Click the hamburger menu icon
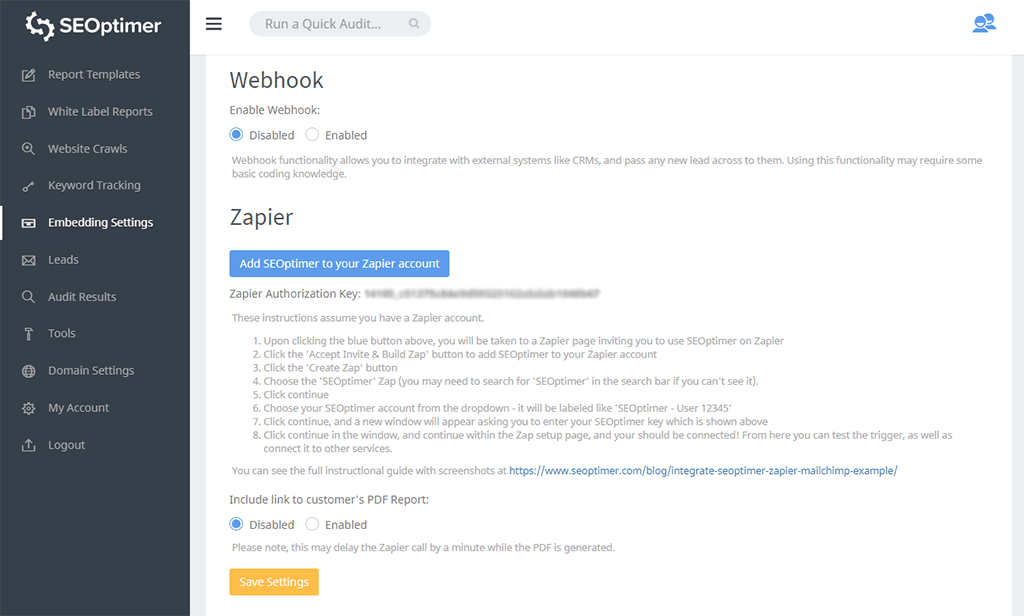Image resolution: width=1024 pixels, height=616 pixels. coord(213,24)
